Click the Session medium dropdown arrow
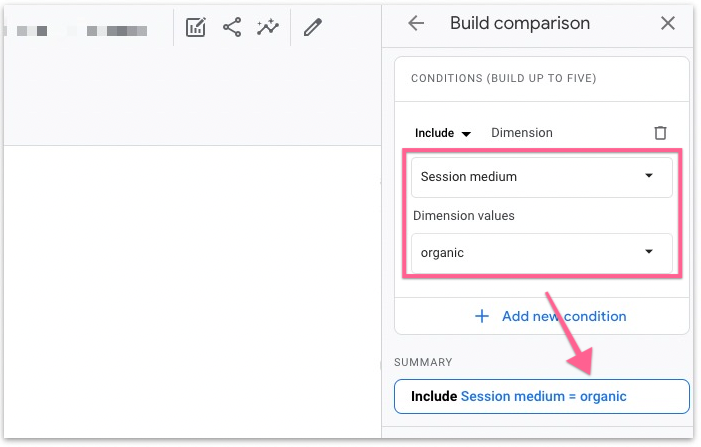The width and height of the screenshot is (701, 447). point(649,176)
